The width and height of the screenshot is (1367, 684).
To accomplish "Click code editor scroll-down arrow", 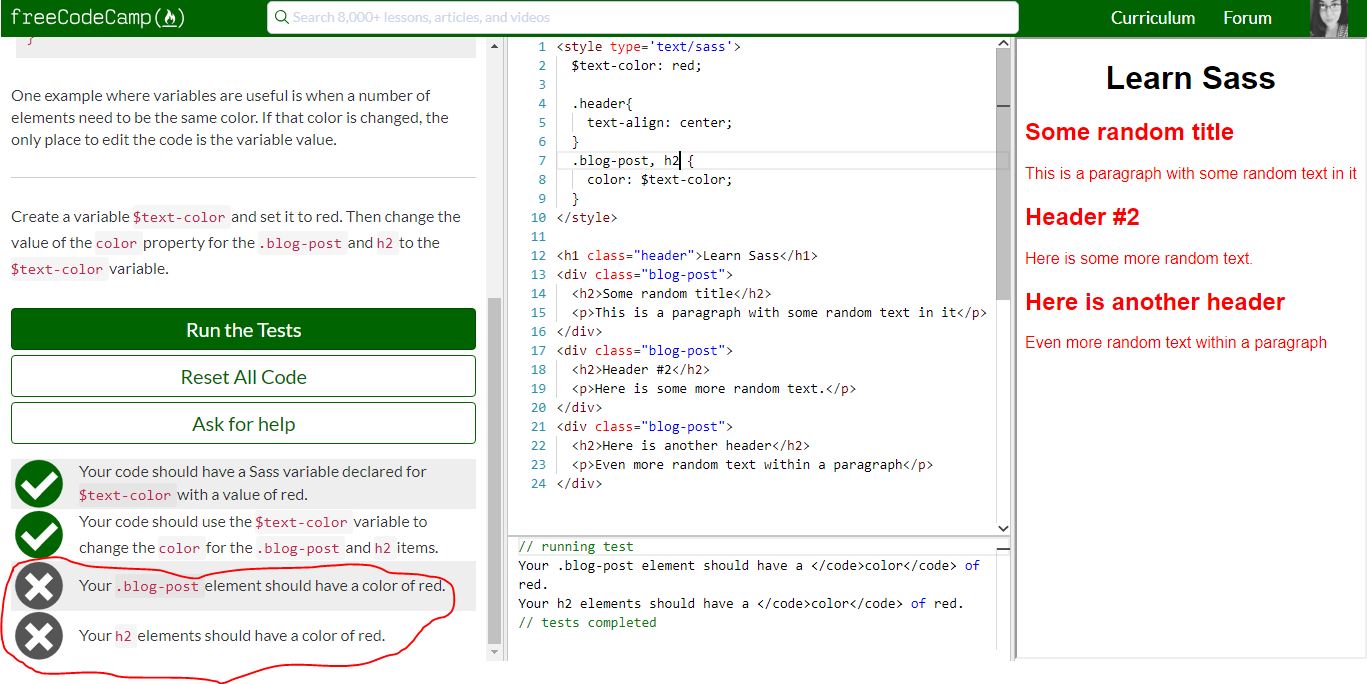I will (x=1003, y=527).
